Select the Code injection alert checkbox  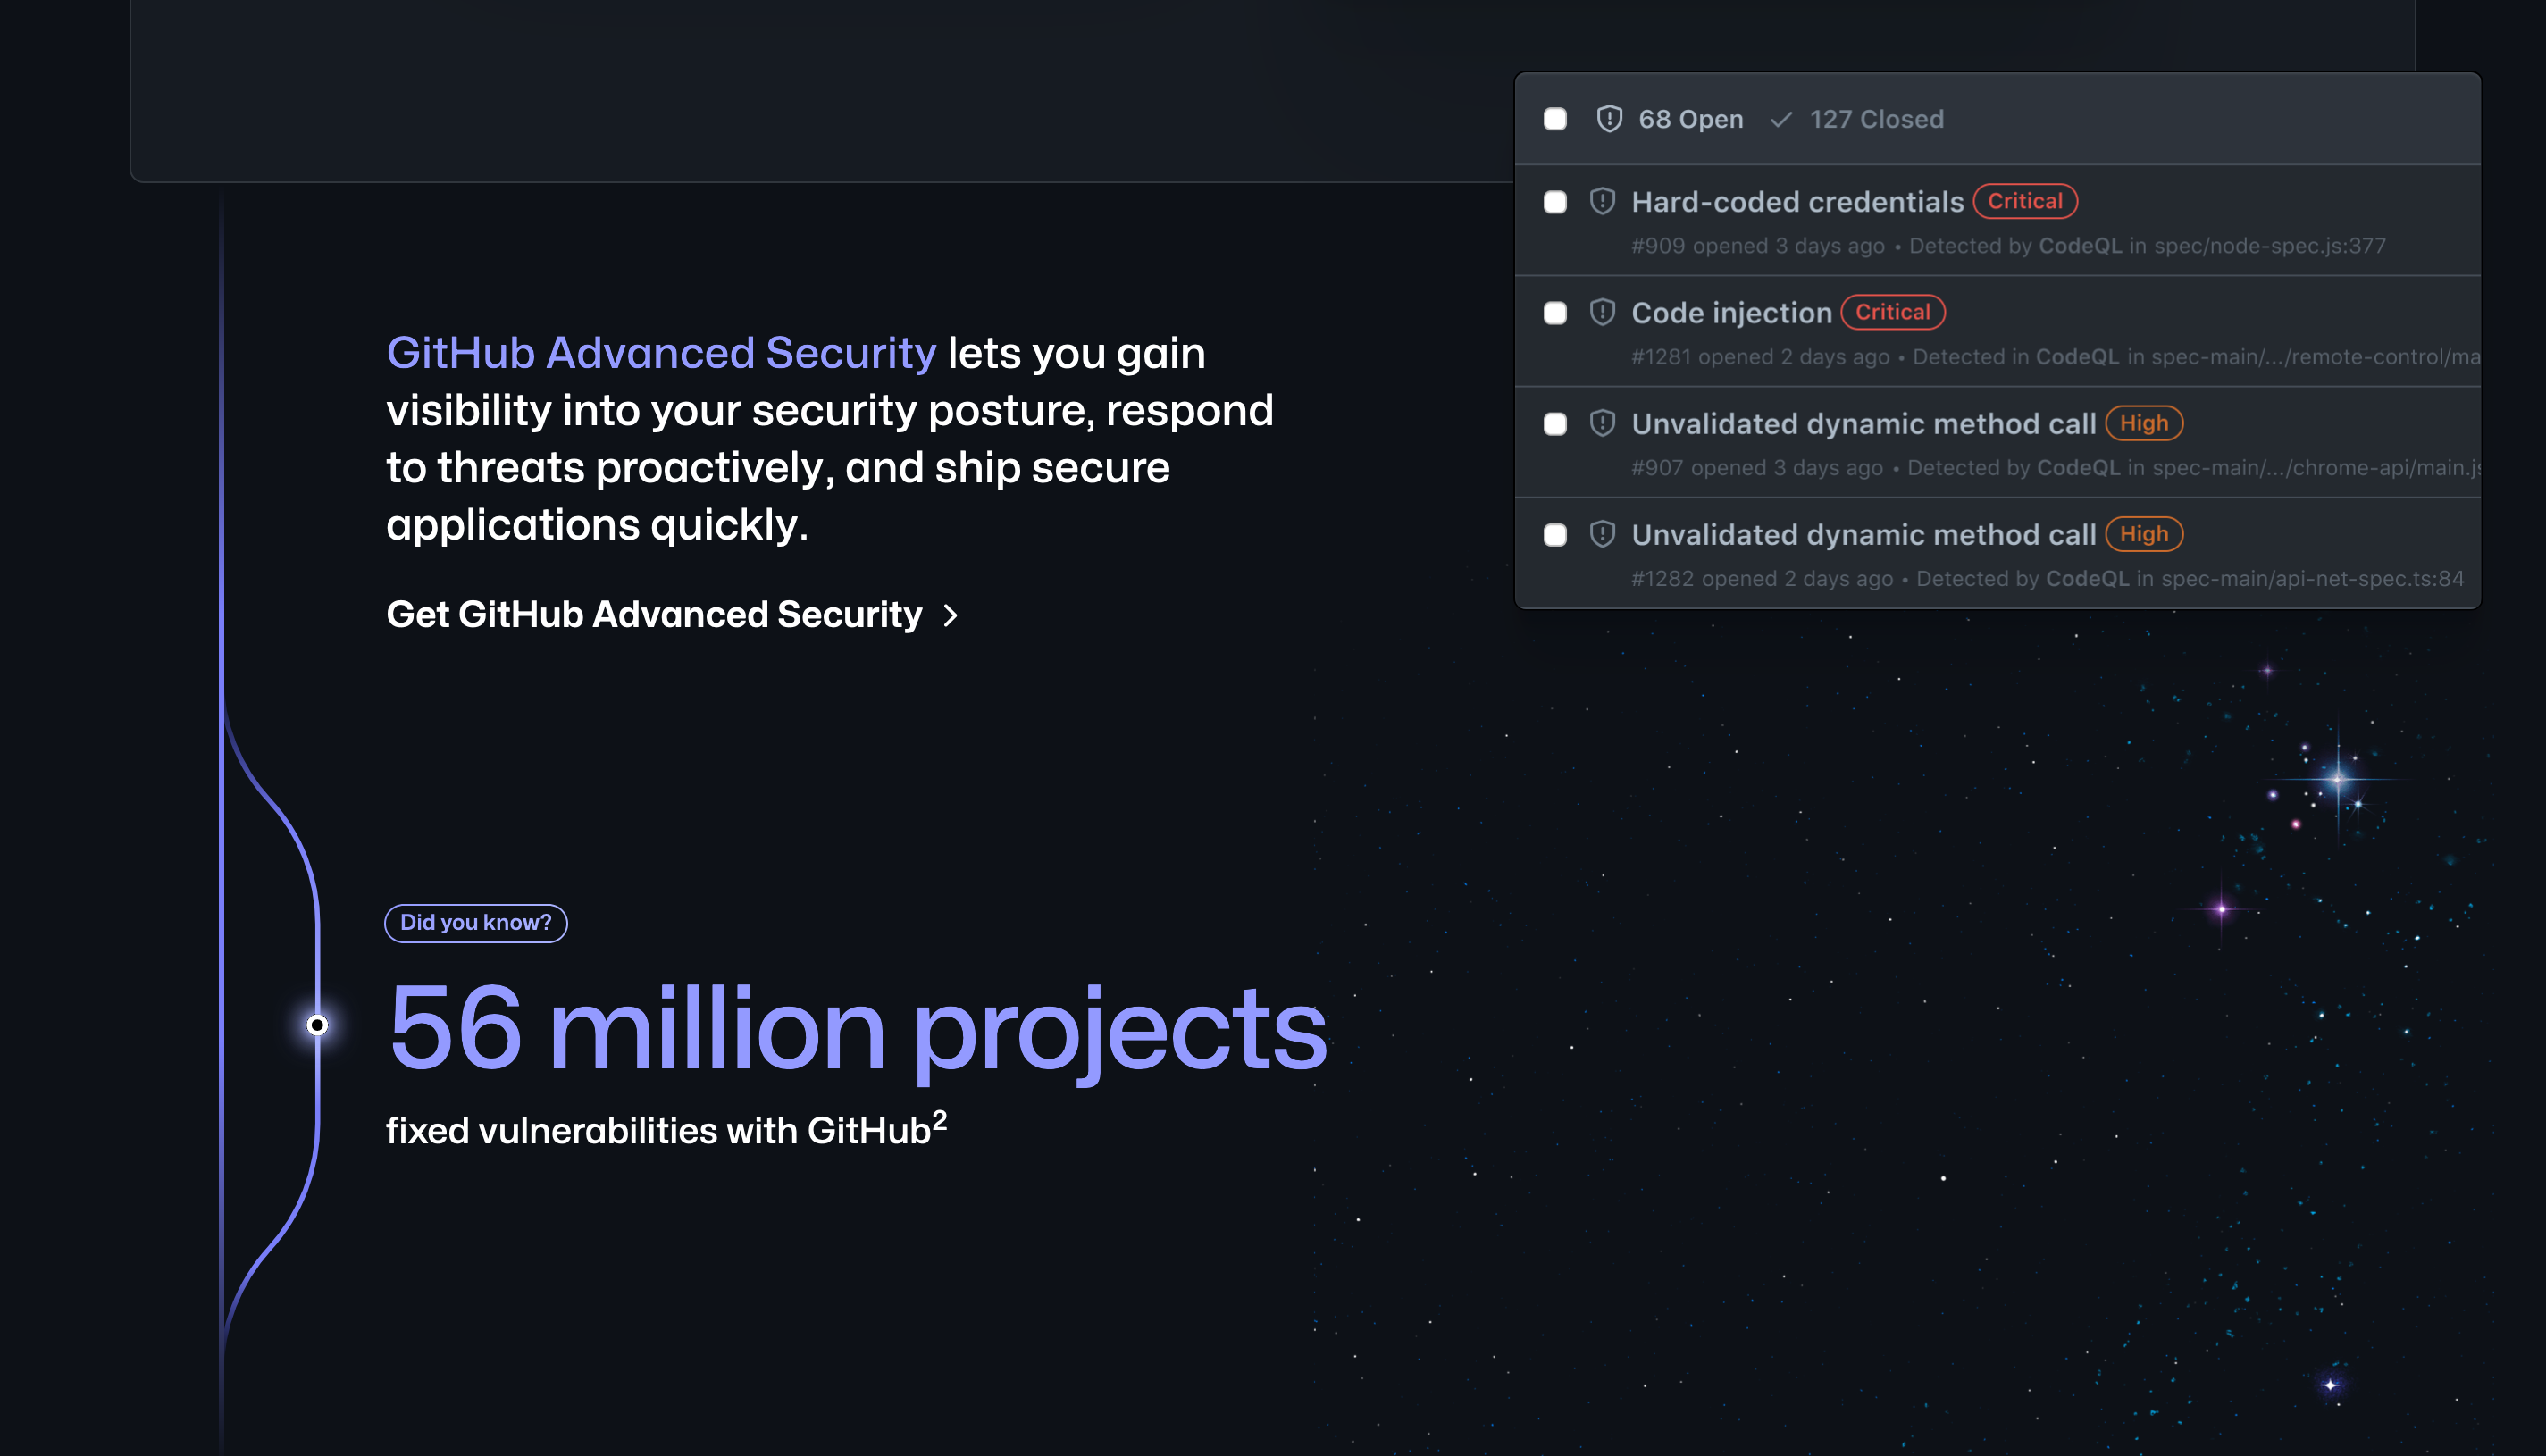click(1555, 313)
